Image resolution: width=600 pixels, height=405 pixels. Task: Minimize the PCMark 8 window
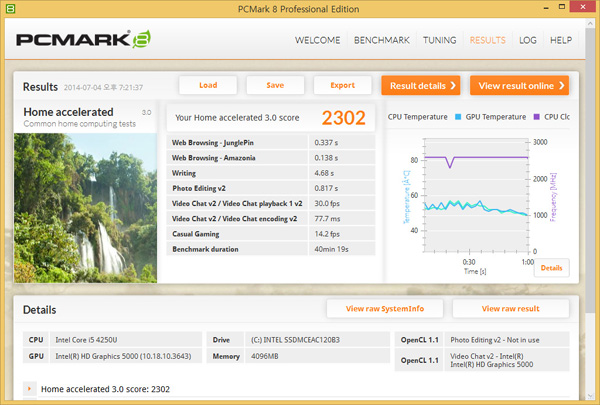point(546,7)
